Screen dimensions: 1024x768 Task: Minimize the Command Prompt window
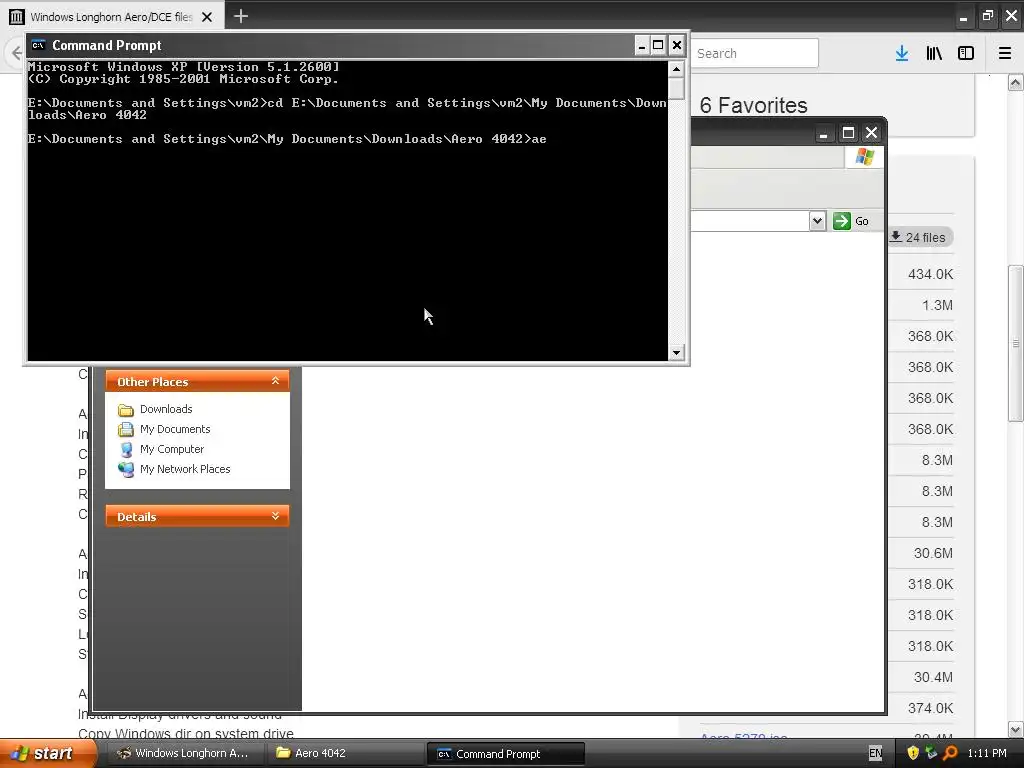641,45
